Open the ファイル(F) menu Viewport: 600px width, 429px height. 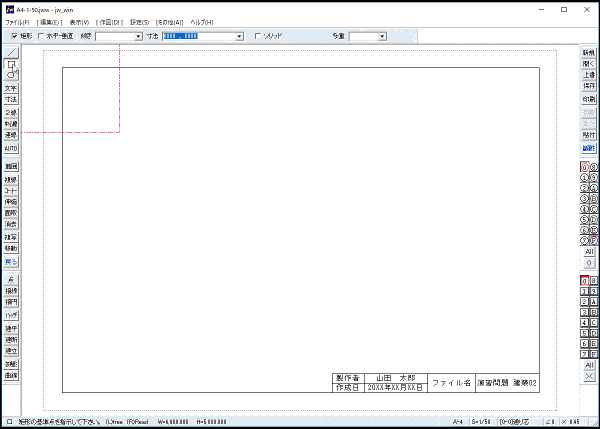coord(17,22)
